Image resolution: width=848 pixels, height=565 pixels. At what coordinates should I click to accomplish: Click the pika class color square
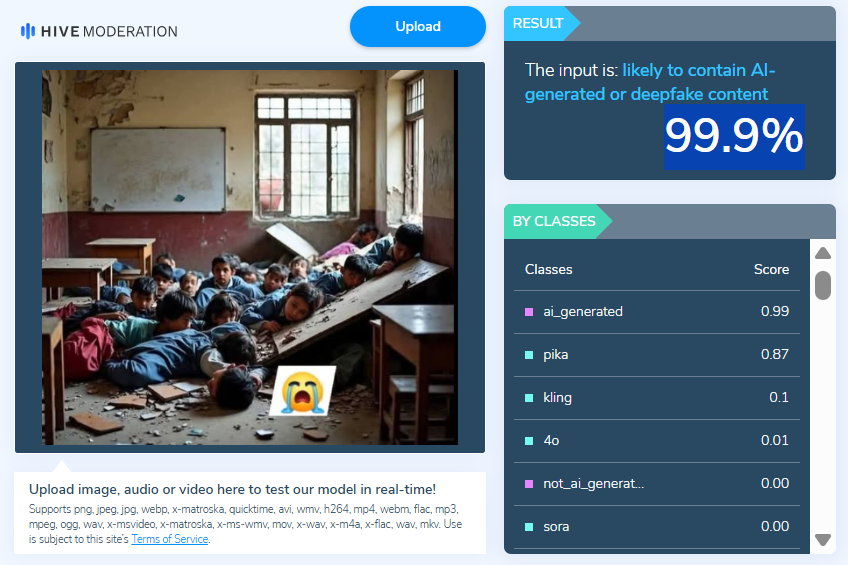529,355
